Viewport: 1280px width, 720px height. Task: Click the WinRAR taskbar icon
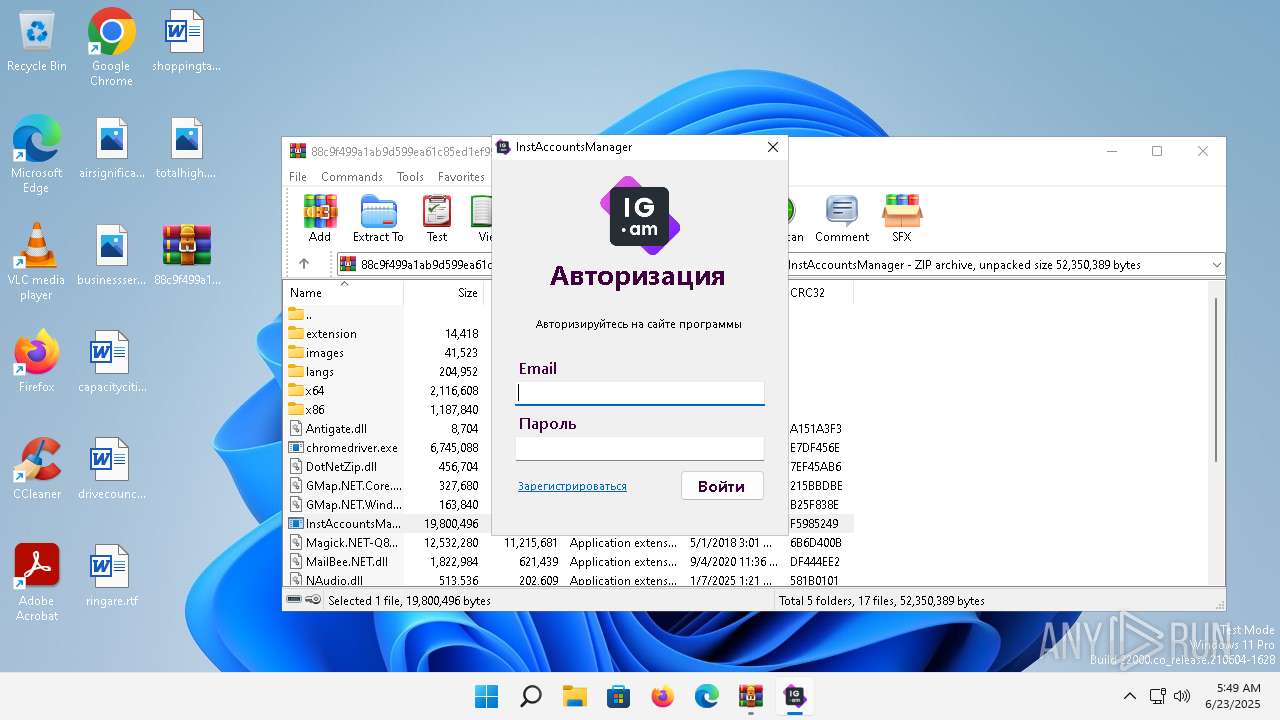[x=751, y=696]
